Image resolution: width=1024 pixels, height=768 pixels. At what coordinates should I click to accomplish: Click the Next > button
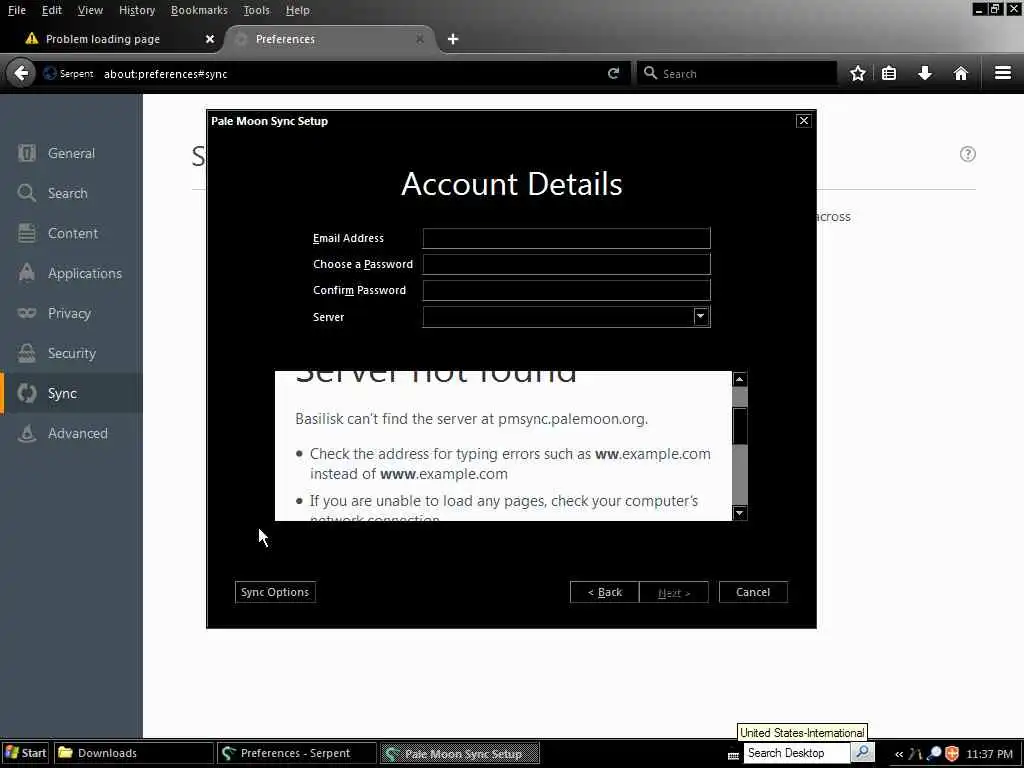674,592
